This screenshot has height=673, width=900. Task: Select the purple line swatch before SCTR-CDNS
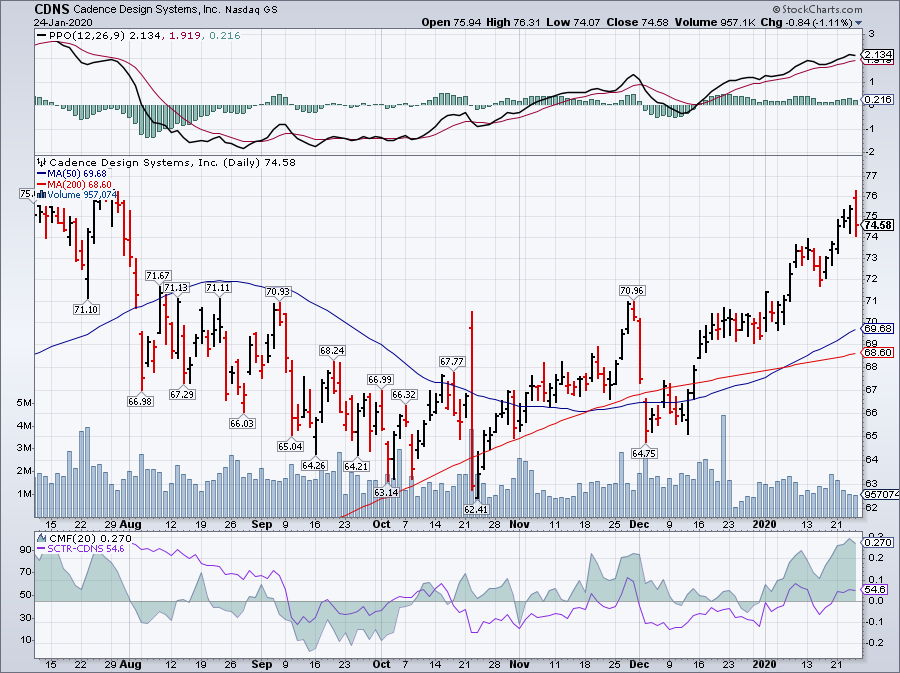[42, 549]
